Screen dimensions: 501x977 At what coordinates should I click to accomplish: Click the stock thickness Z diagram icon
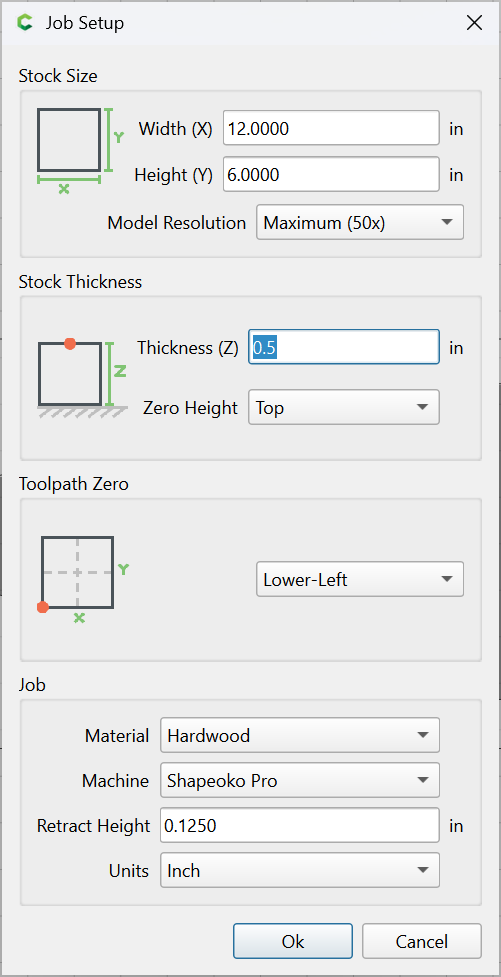point(83,378)
